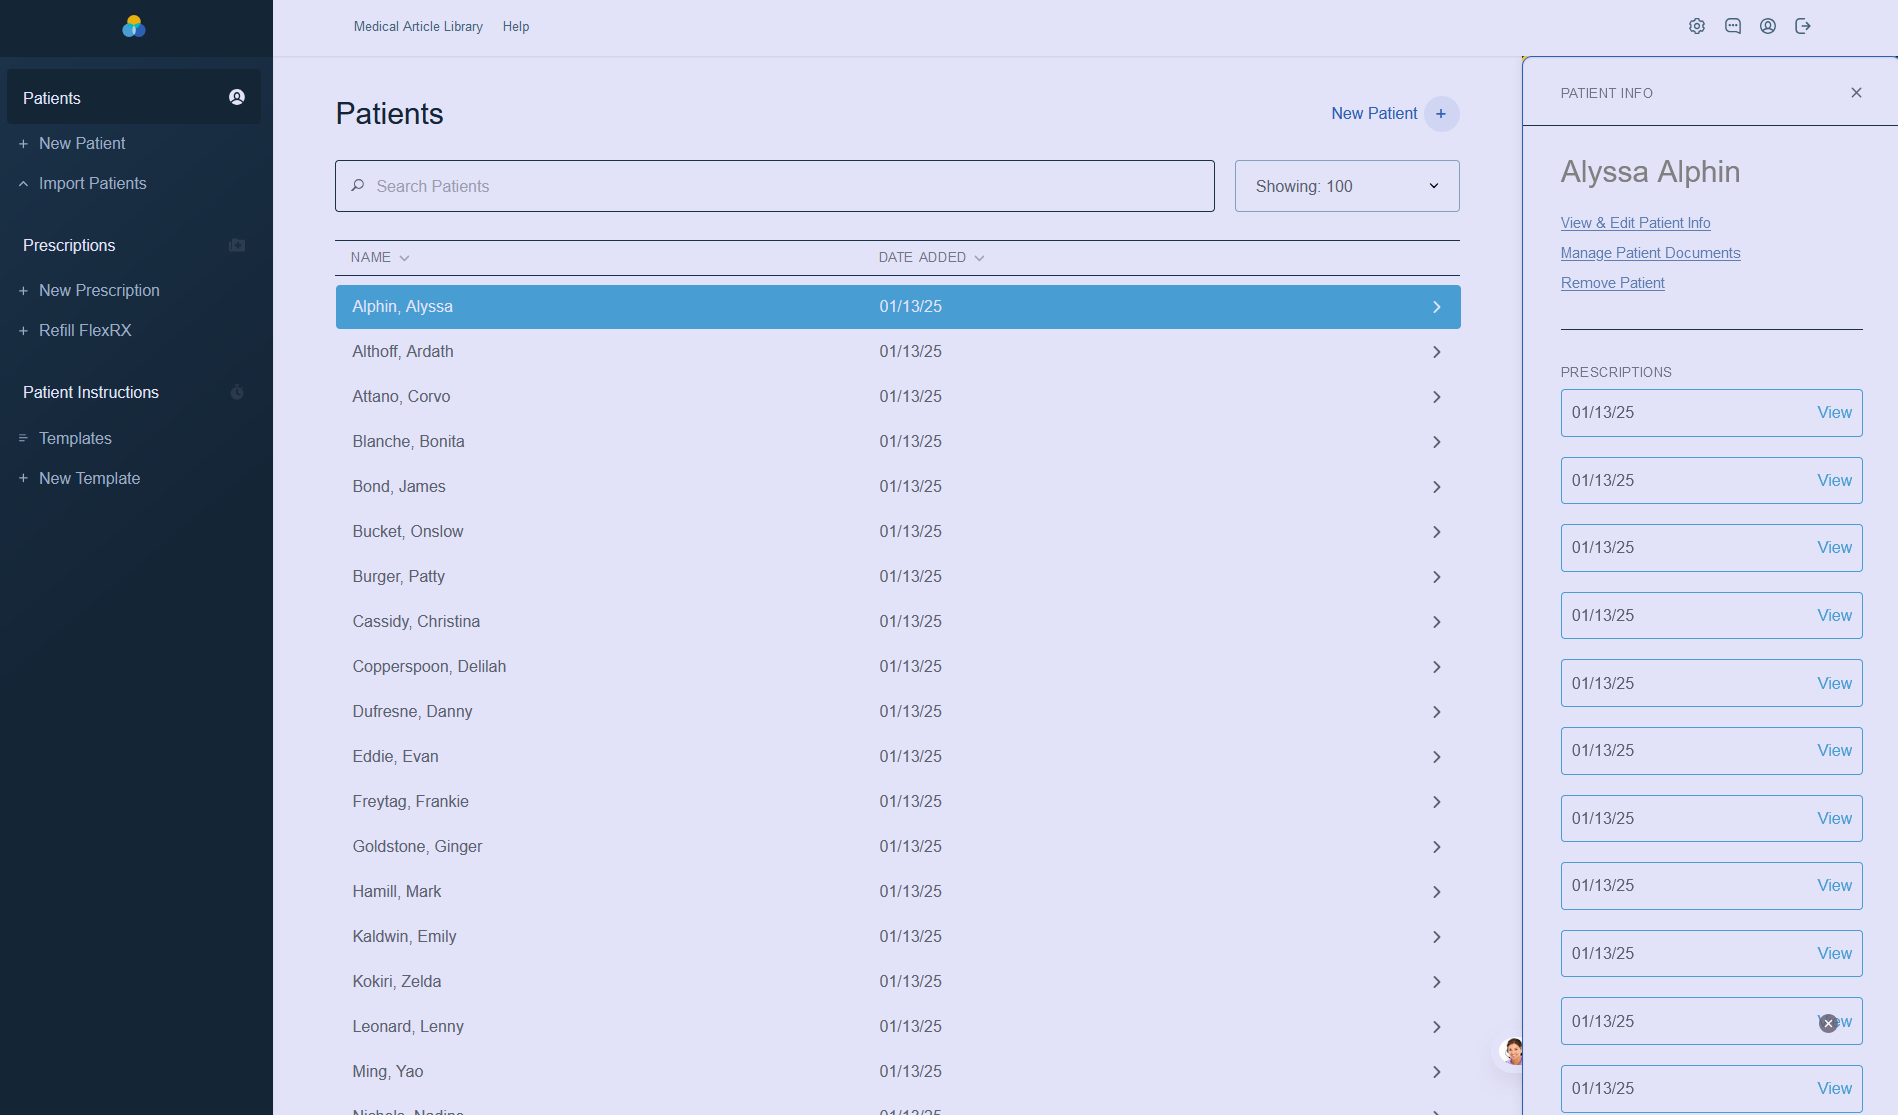Select the Eddie, Evan patient row
Viewport: 1898px width, 1115px height.
point(898,756)
